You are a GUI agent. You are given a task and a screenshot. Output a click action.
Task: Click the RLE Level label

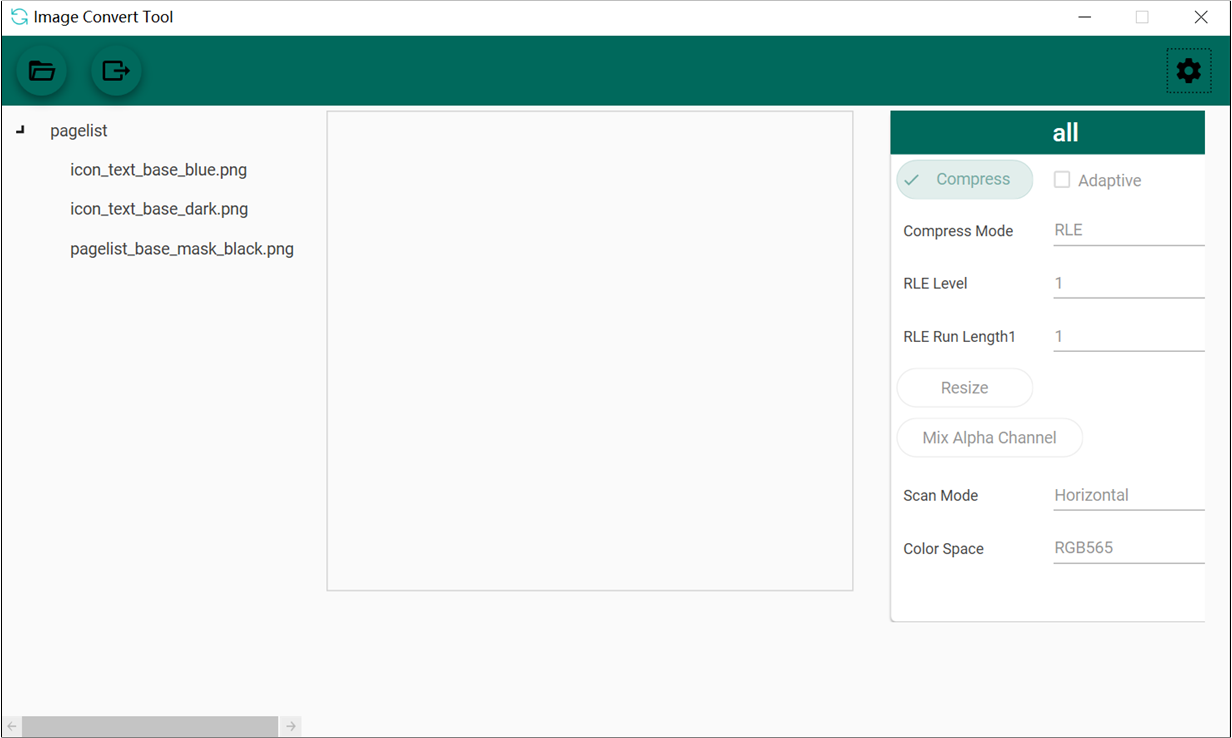[x=935, y=284]
